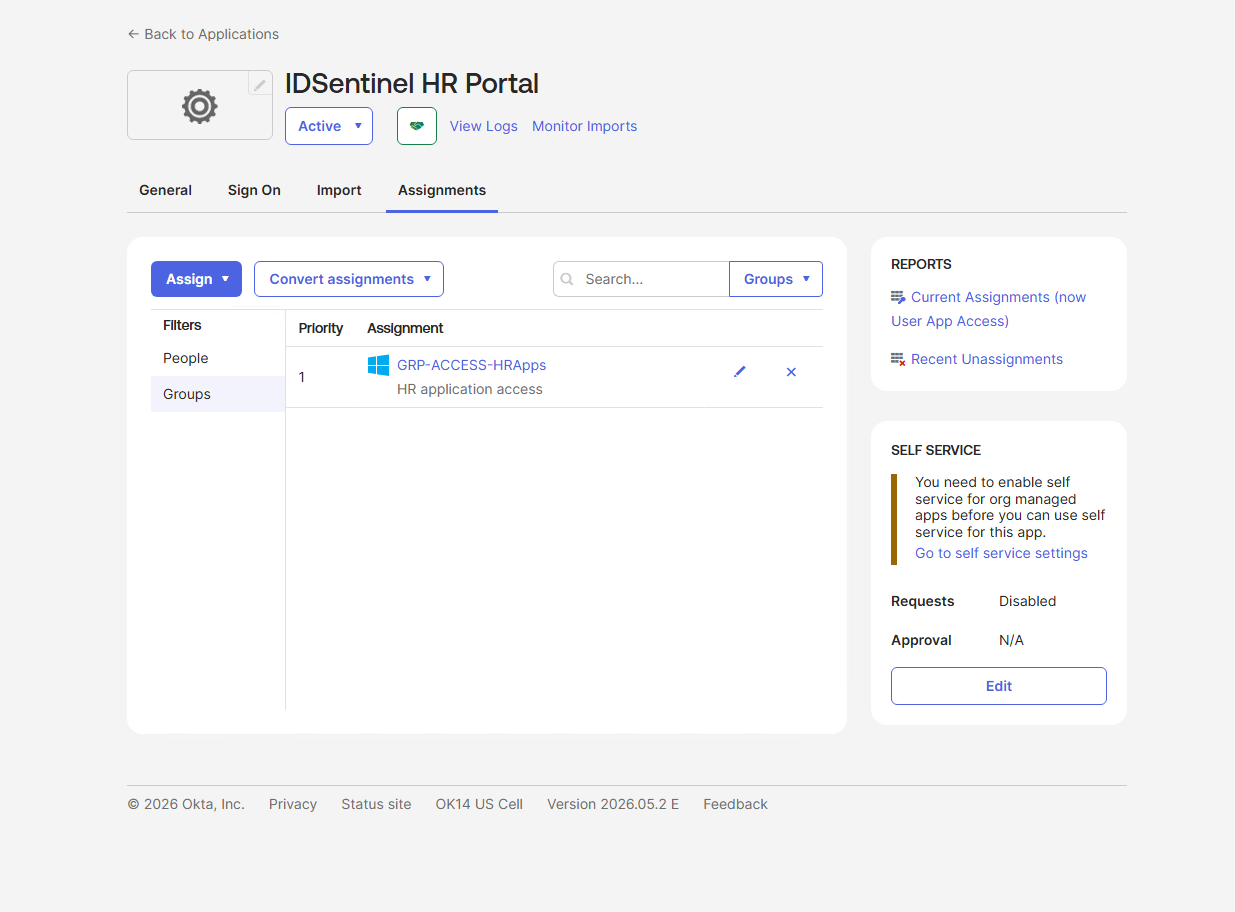Open Current Assignments report link
Image resolution: width=1235 pixels, height=912 pixels.
(x=989, y=309)
